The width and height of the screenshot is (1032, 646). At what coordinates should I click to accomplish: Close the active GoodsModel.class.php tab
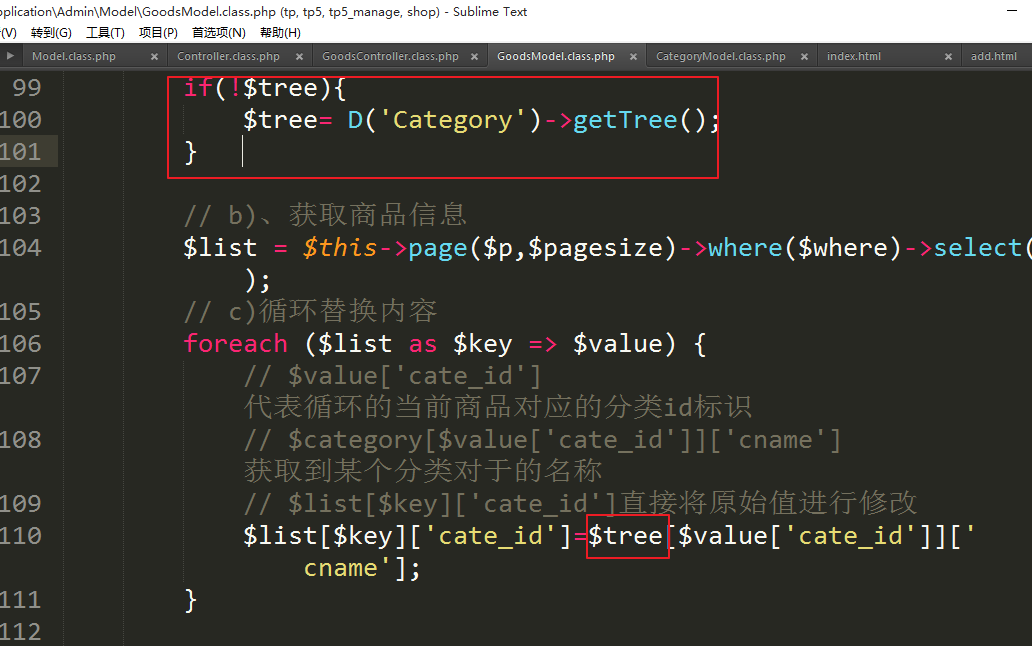[633, 57]
